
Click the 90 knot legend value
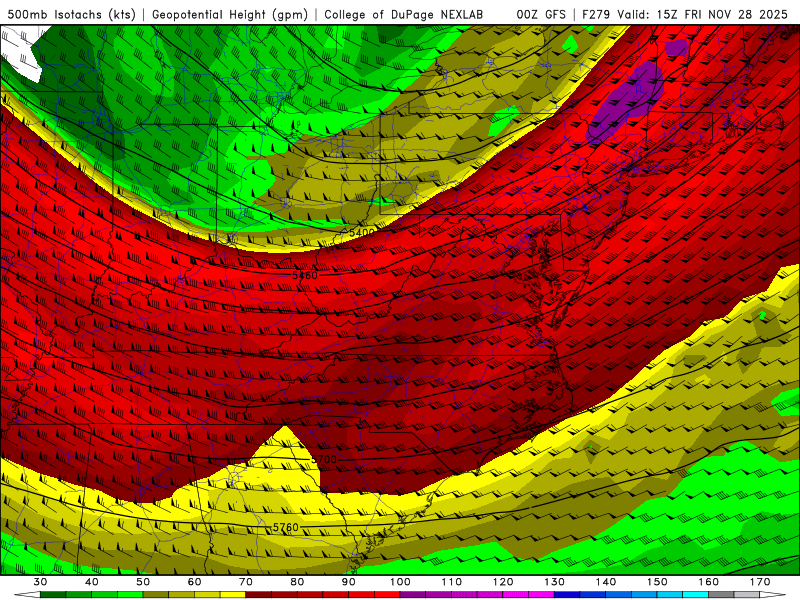pyautogui.click(x=349, y=582)
